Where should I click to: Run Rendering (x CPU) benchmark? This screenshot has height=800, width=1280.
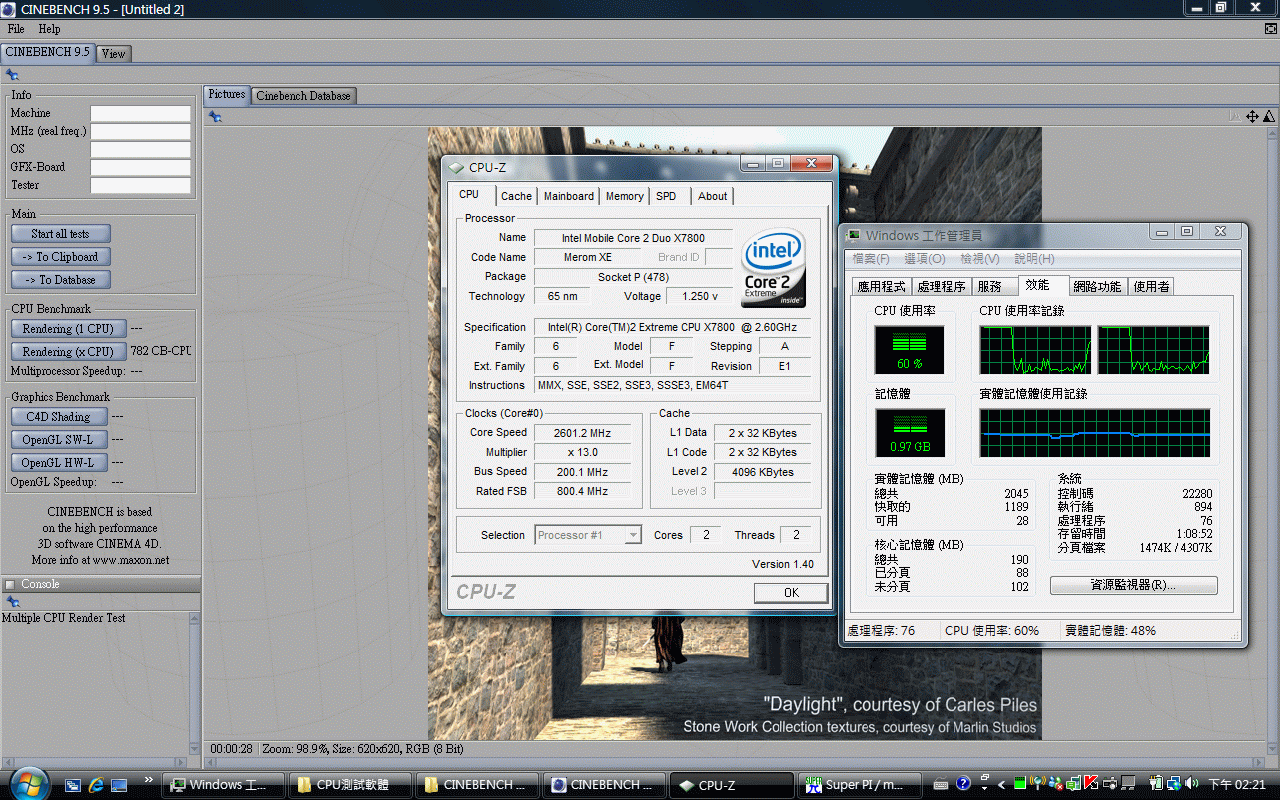point(69,351)
